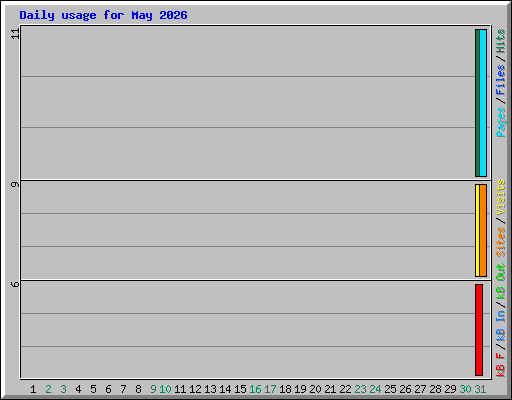Click the 'Visits' legend label
The width and height of the screenshot is (512, 400).
click(x=501, y=197)
